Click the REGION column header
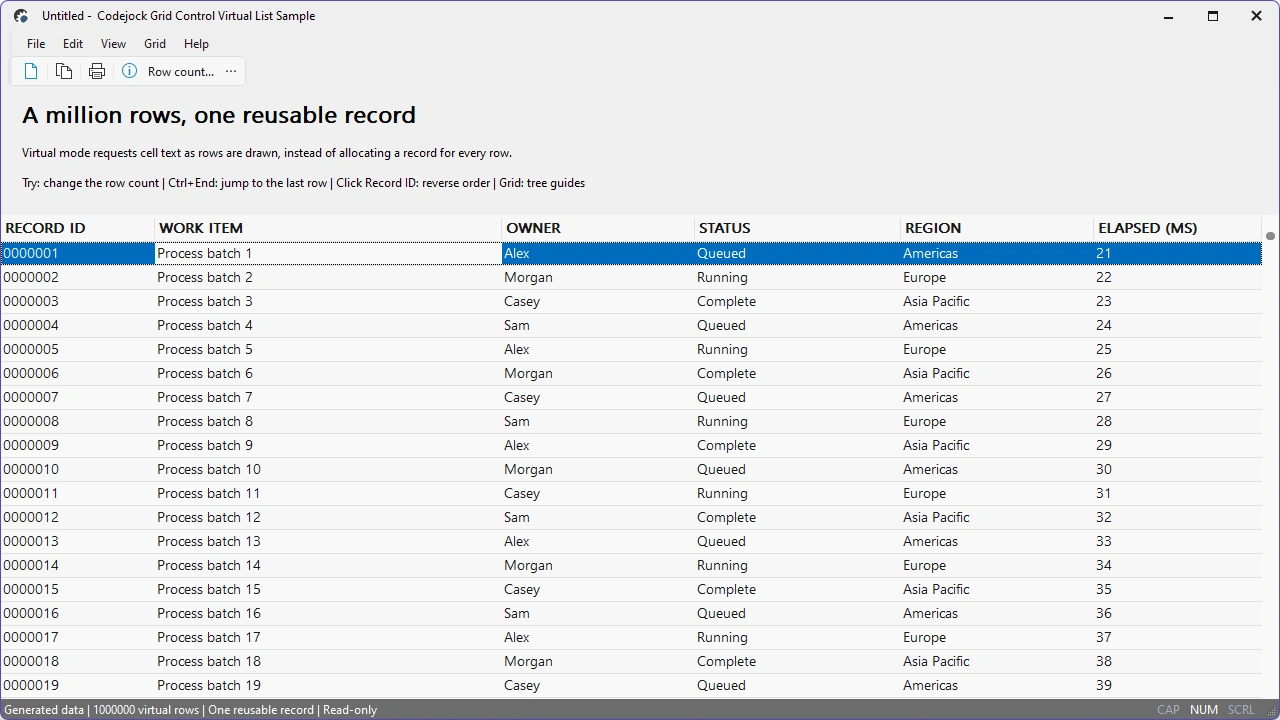This screenshot has height=720, width=1280. click(998, 228)
